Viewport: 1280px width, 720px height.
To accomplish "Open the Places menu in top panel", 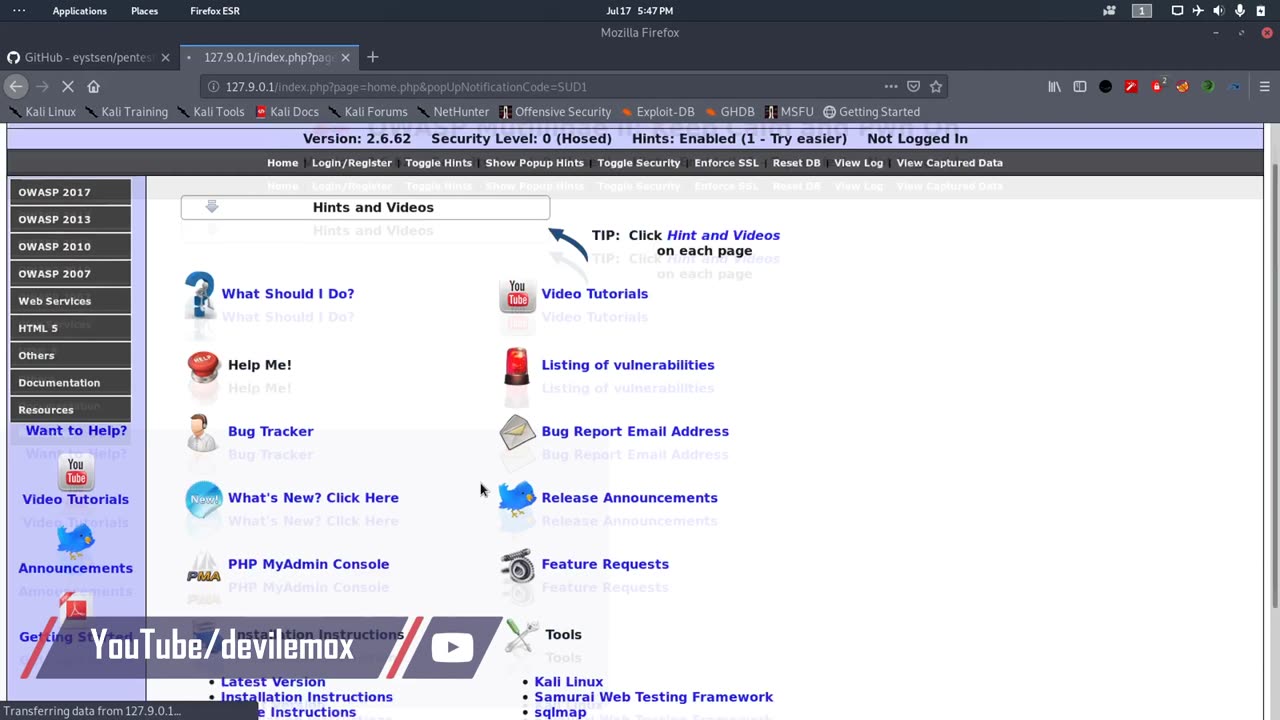I will coord(144,11).
